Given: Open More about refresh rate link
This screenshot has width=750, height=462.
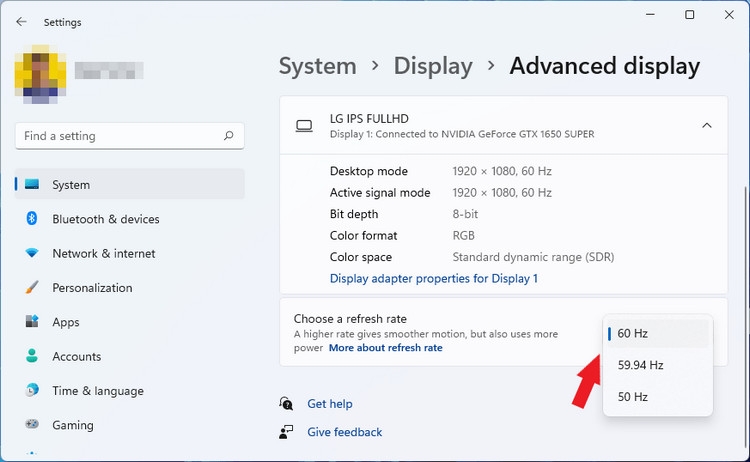Looking at the screenshot, I should click(386, 348).
